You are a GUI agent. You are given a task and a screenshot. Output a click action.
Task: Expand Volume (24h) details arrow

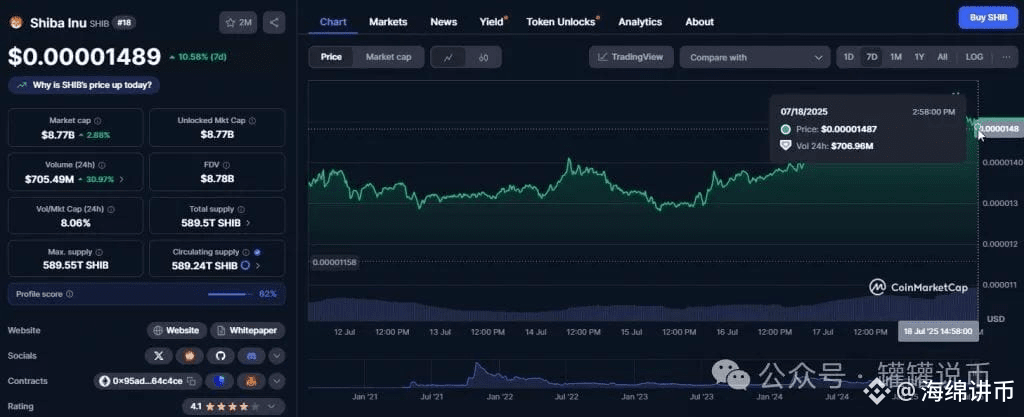click(x=121, y=179)
